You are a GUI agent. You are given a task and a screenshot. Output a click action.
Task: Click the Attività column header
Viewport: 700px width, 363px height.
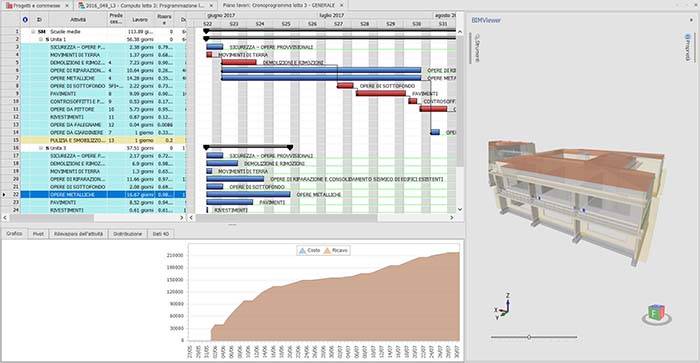point(78,20)
